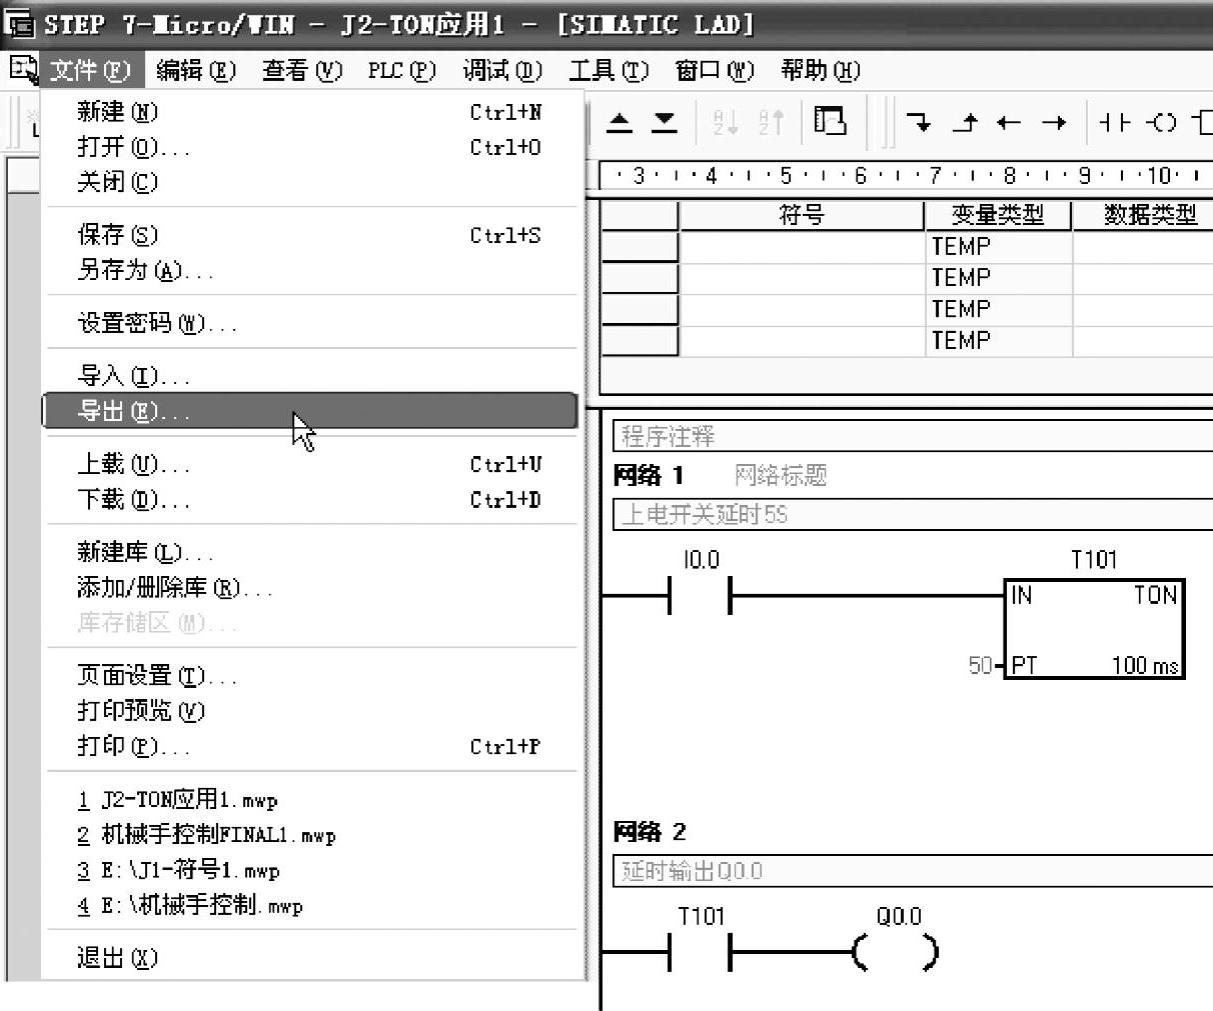The width and height of the screenshot is (1213, 1011).
Task: Insert a line up branch
Action: 965,123
